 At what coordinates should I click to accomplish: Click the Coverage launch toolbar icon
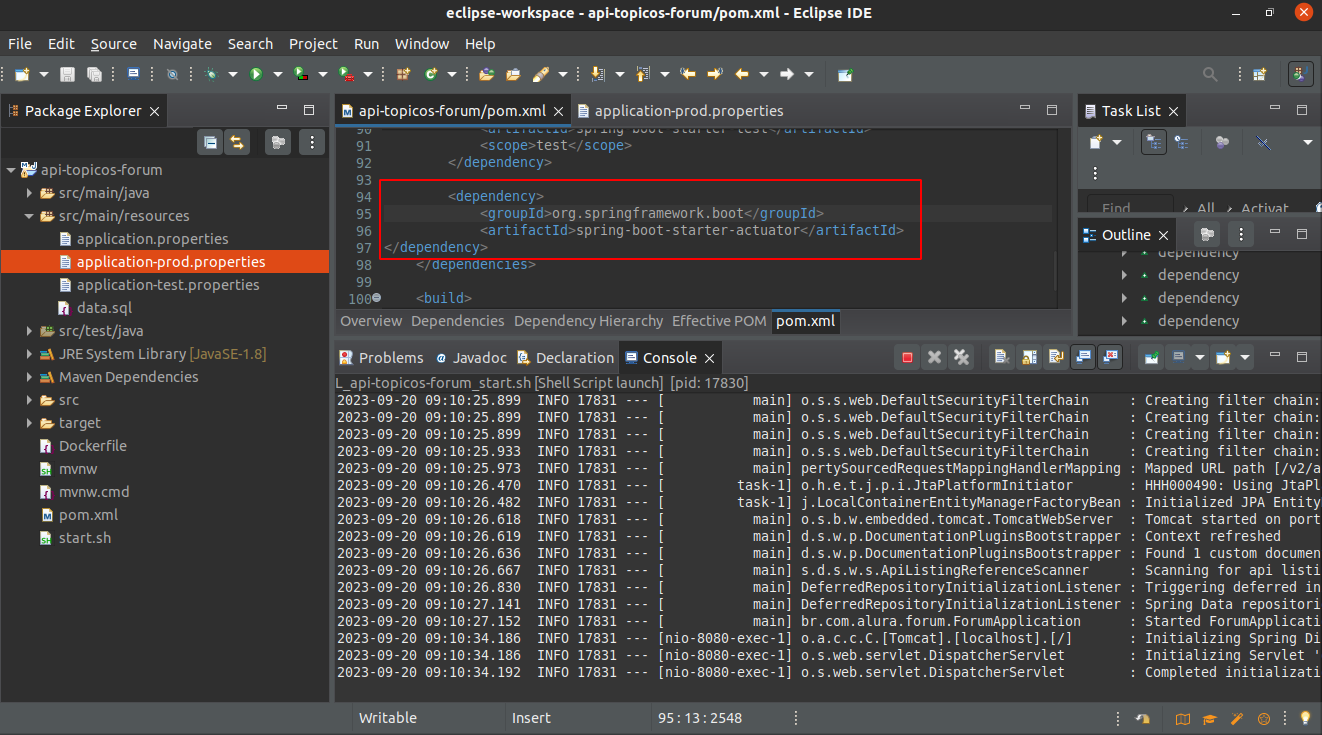point(301,74)
